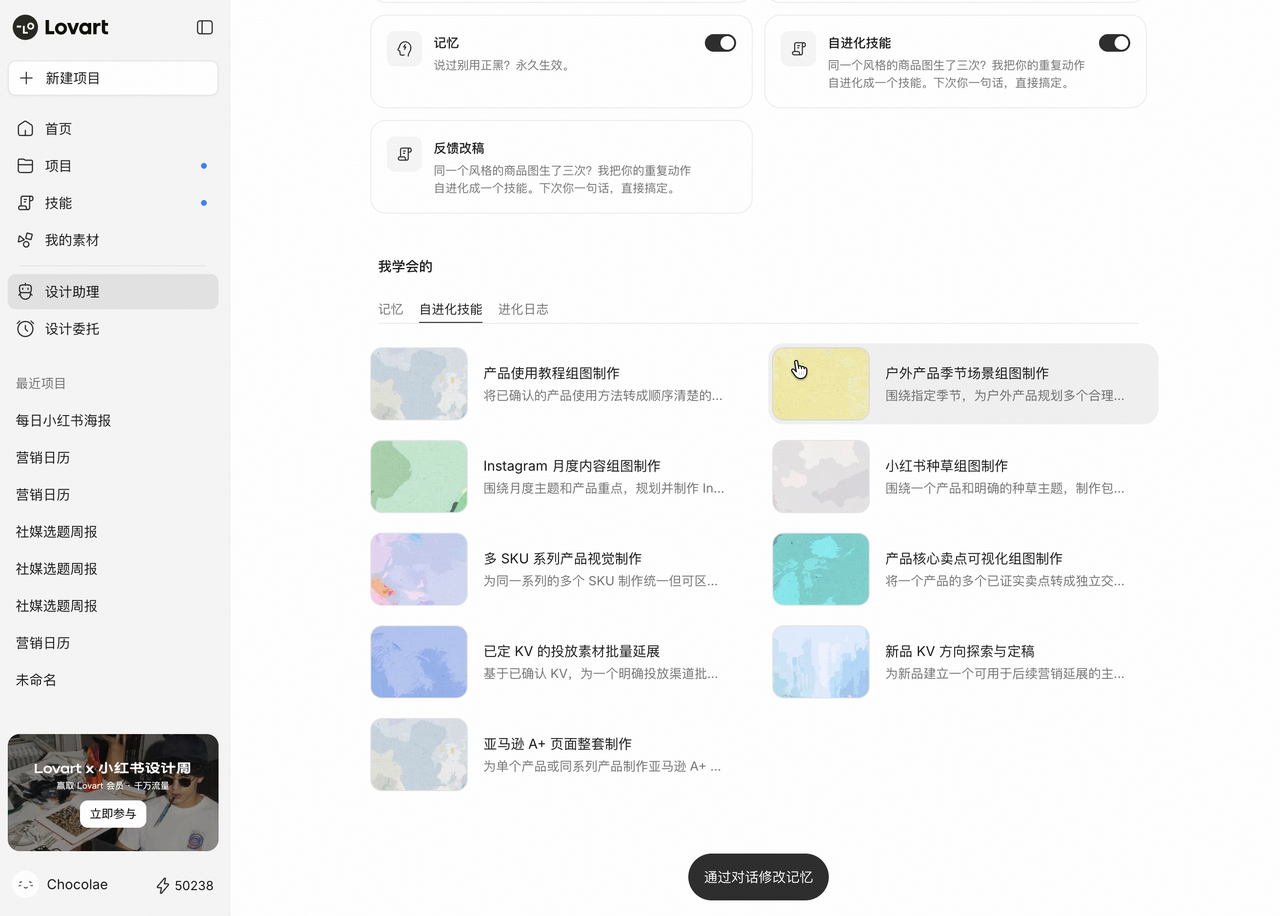The height and width of the screenshot is (916, 1280).
Task: Open the 产品使用教程组图制作 skill thumbnail
Action: tap(419, 384)
